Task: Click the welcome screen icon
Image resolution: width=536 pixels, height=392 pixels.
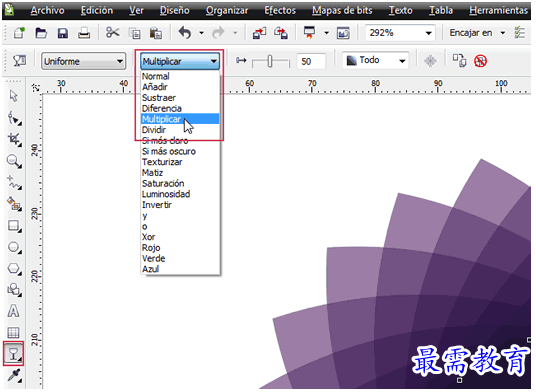Action: tap(343, 33)
